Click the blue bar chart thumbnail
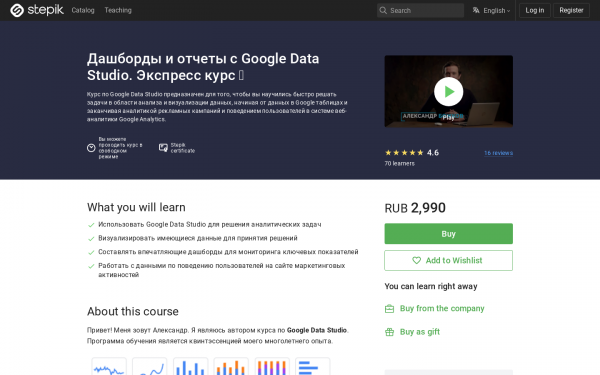 pyautogui.click(x=191, y=367)
